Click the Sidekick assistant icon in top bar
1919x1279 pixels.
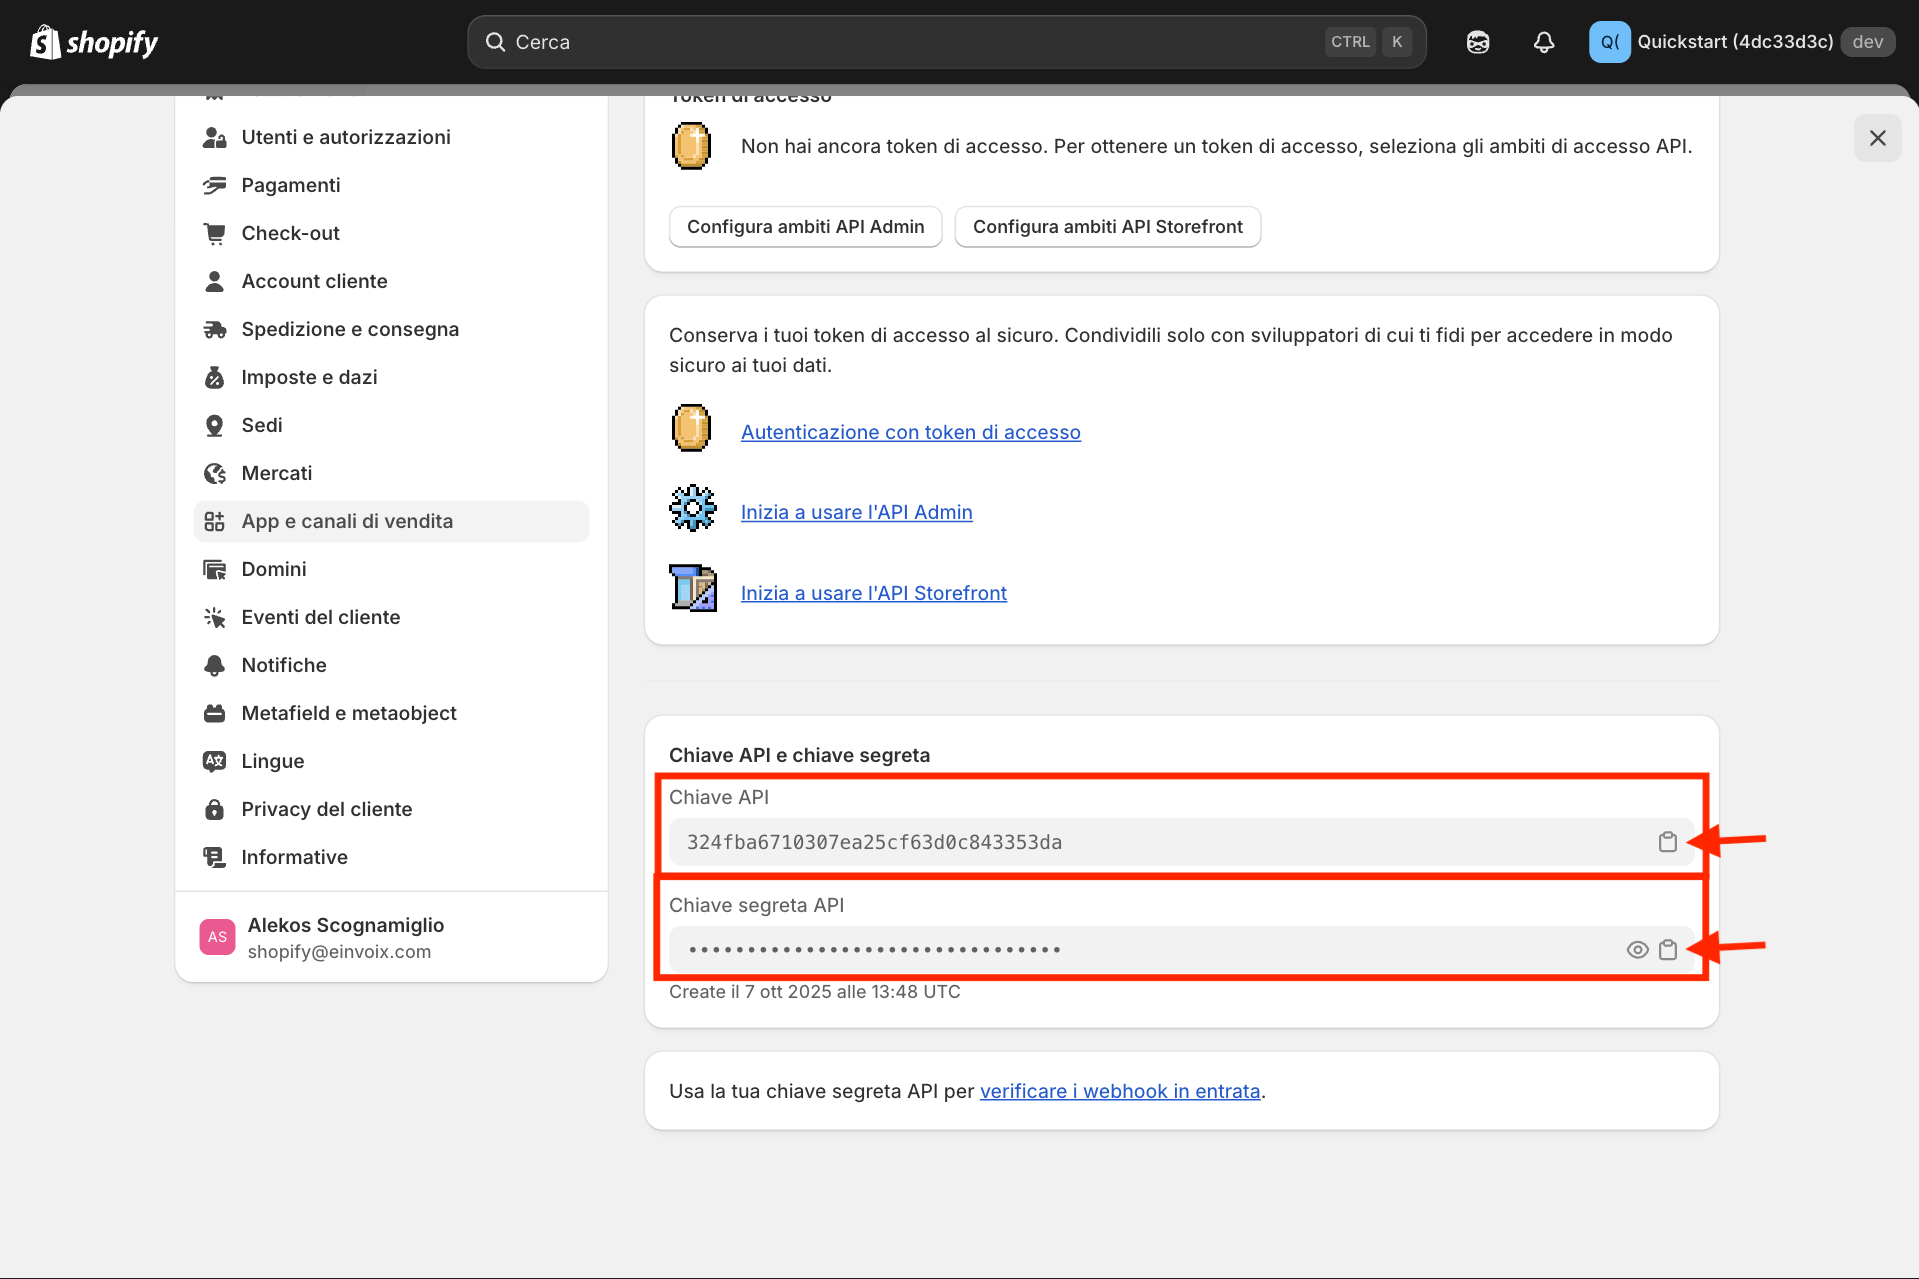click(1477, 42)
